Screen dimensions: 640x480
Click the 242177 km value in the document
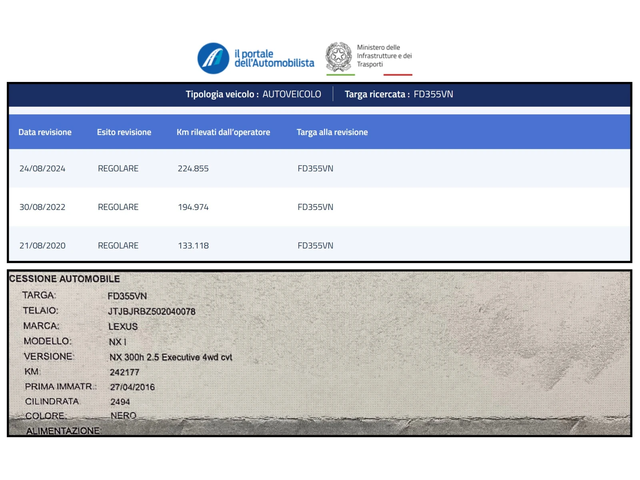click(x=123, y=371)
